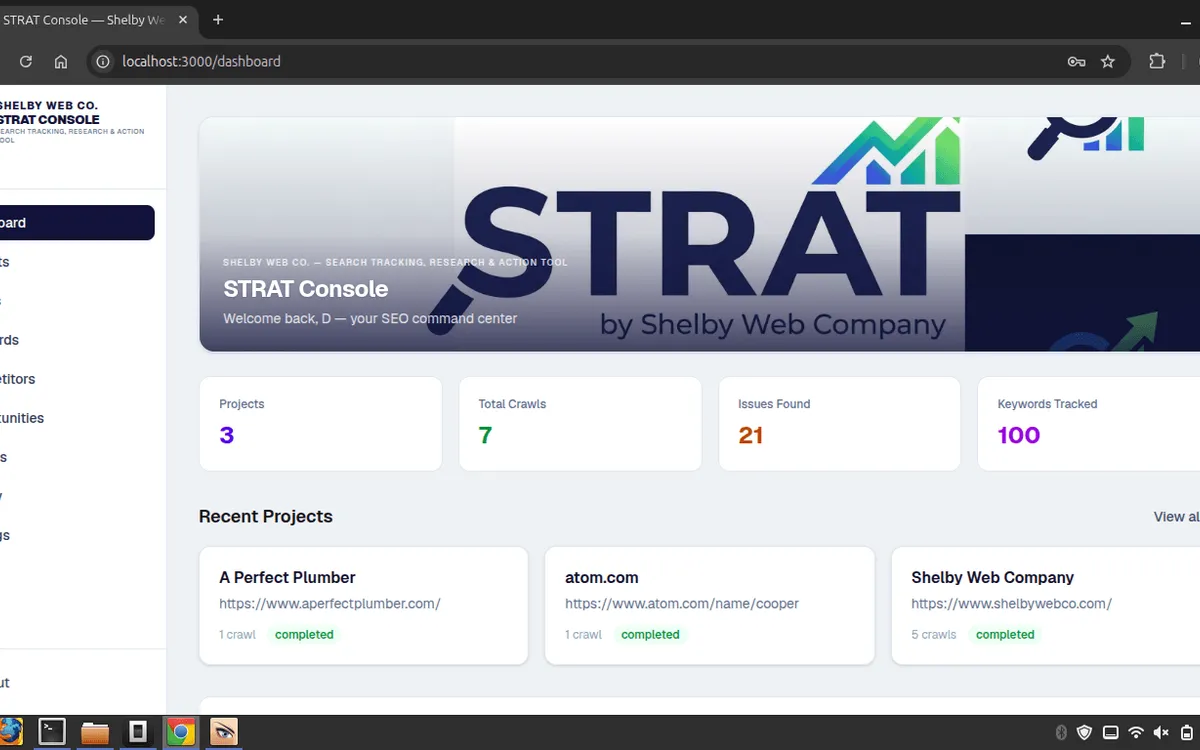Click the STRAT Console banner heading
The height and width of the screenshot is (750, 1200).
306,289
